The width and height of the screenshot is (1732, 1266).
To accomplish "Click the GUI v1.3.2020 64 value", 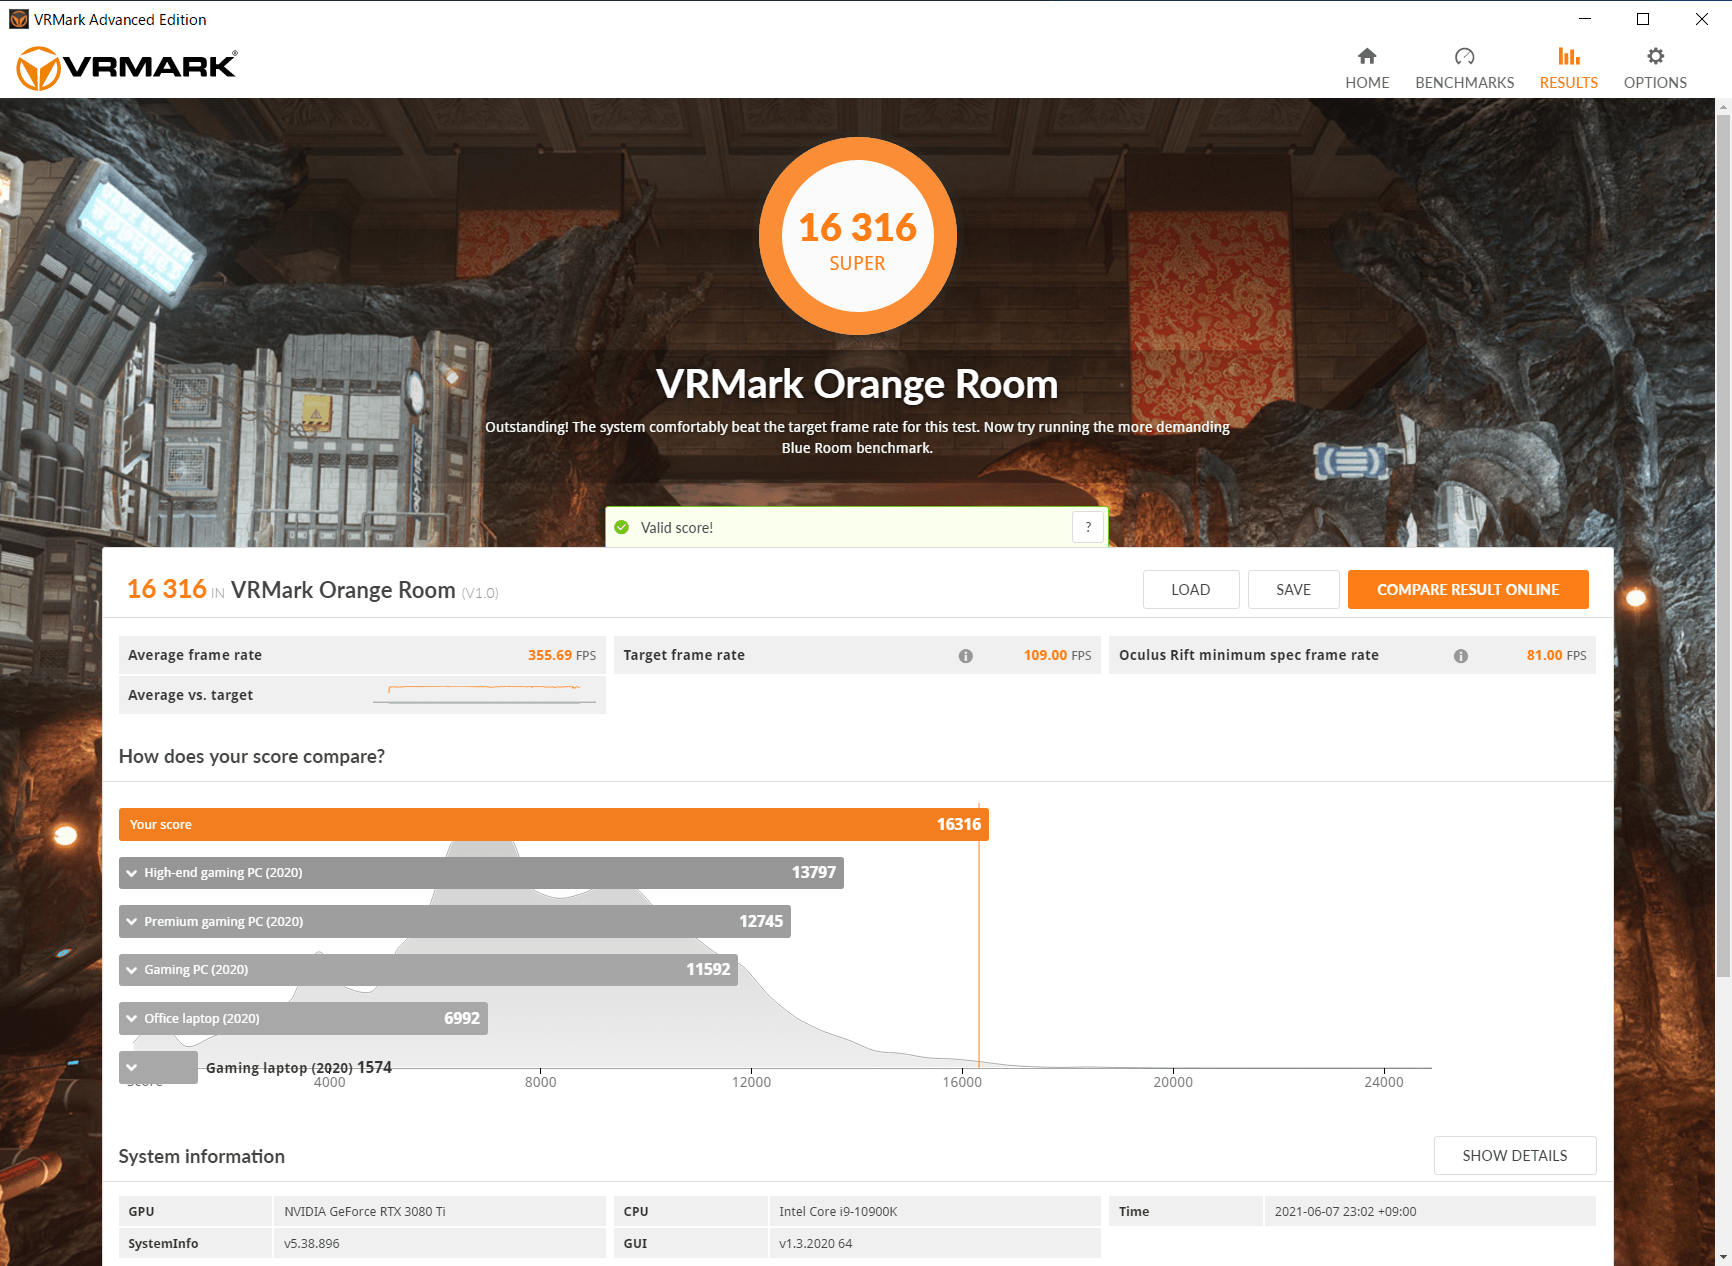I will tap(816, 1244).
